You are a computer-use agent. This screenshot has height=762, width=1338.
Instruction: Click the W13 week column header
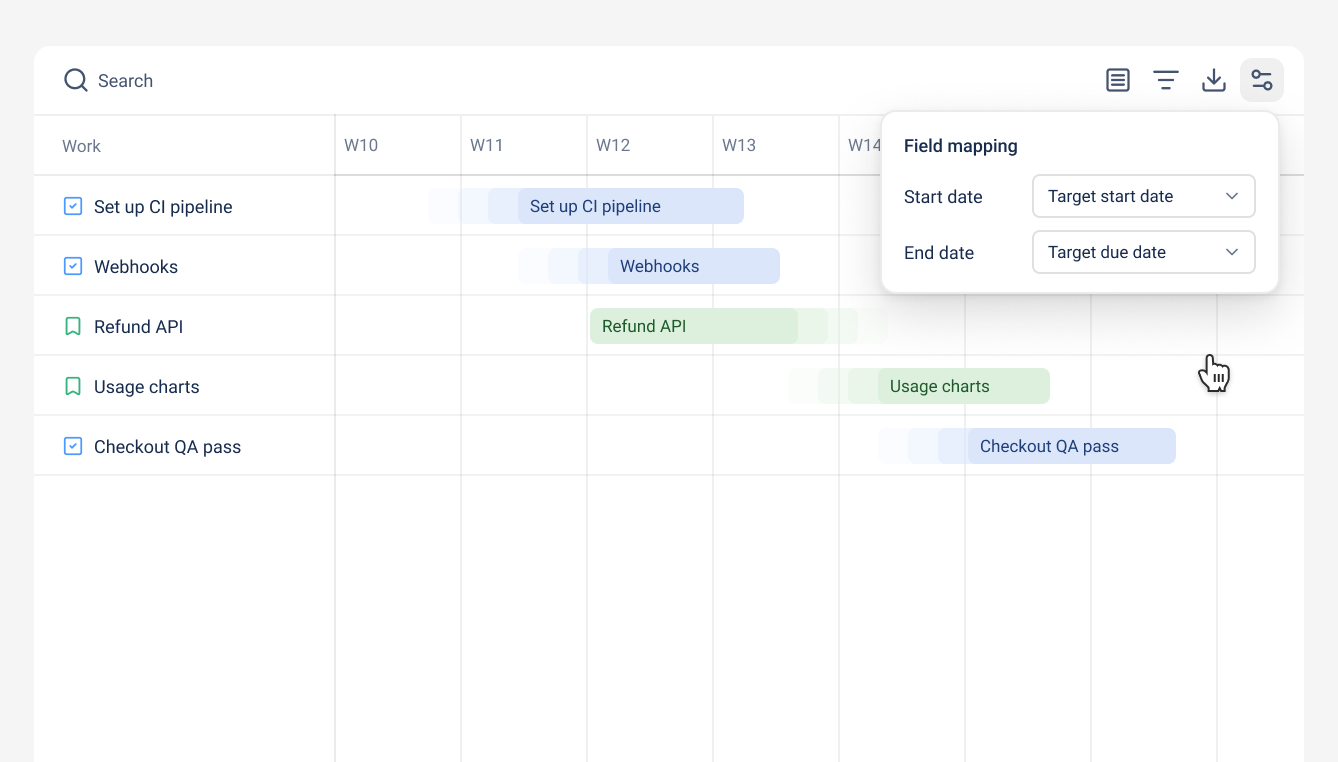point(739,145)
